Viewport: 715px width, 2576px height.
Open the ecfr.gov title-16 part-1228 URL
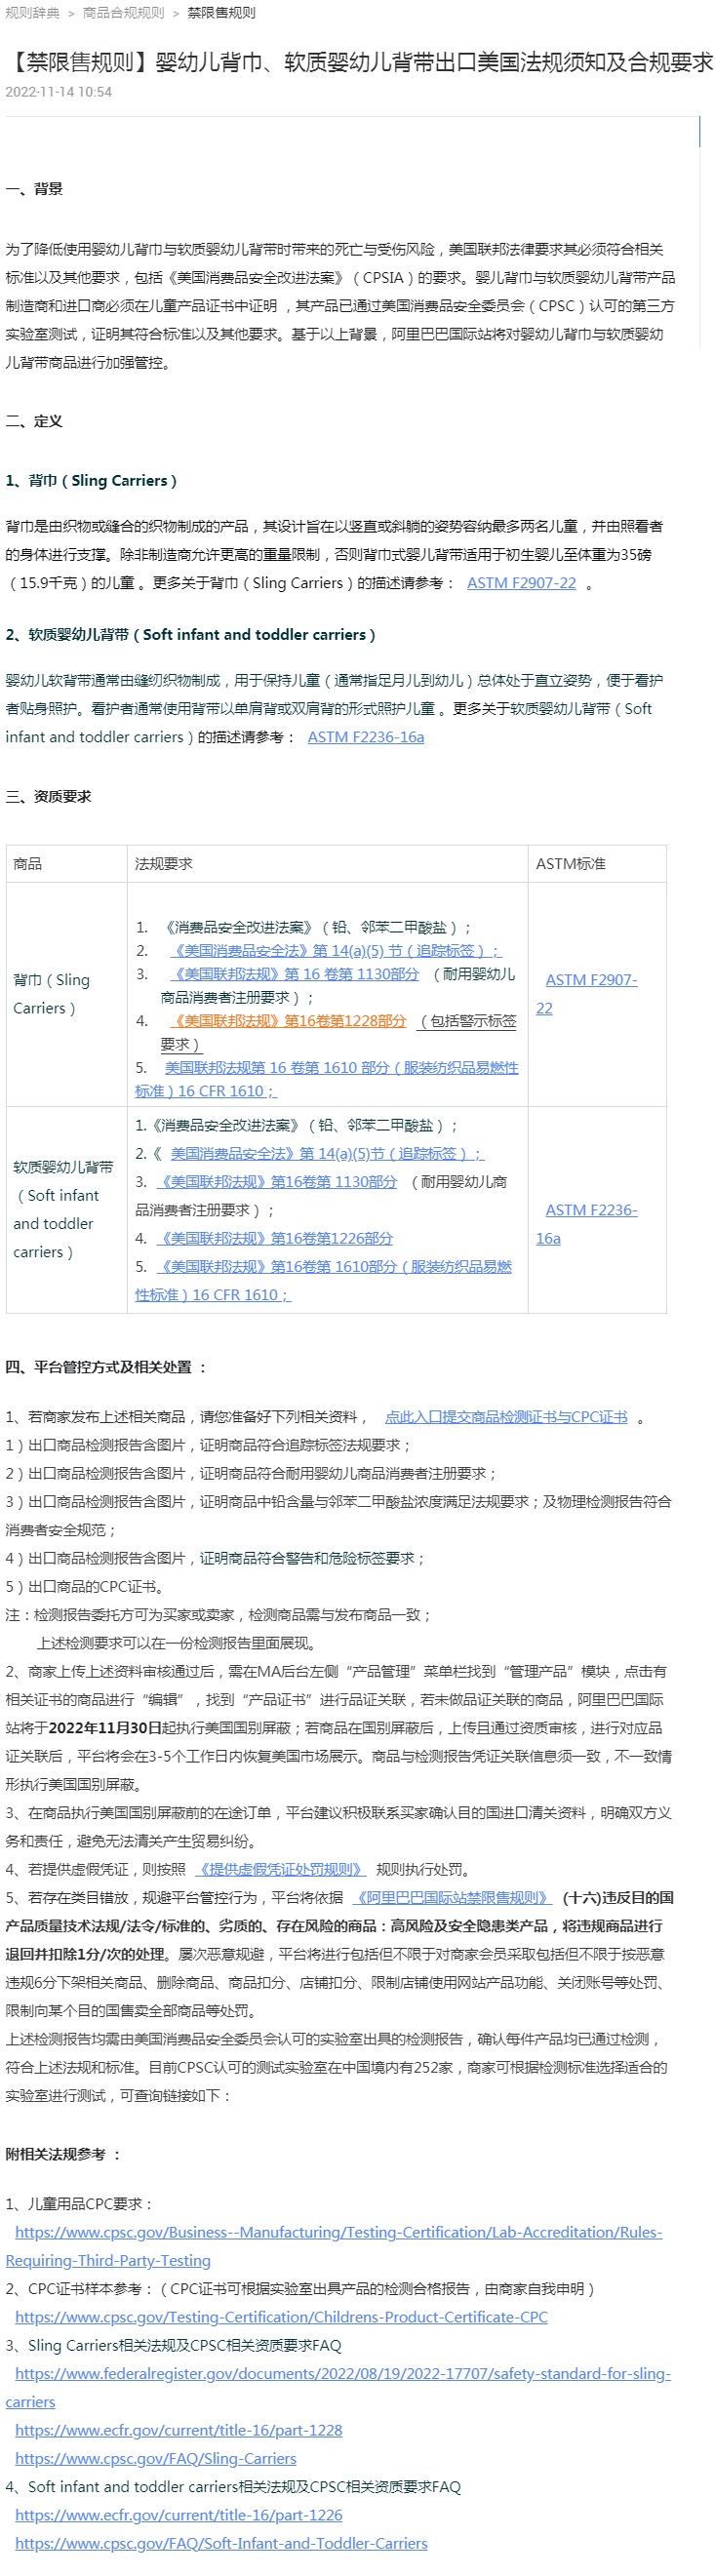[x=178, y=2430]
